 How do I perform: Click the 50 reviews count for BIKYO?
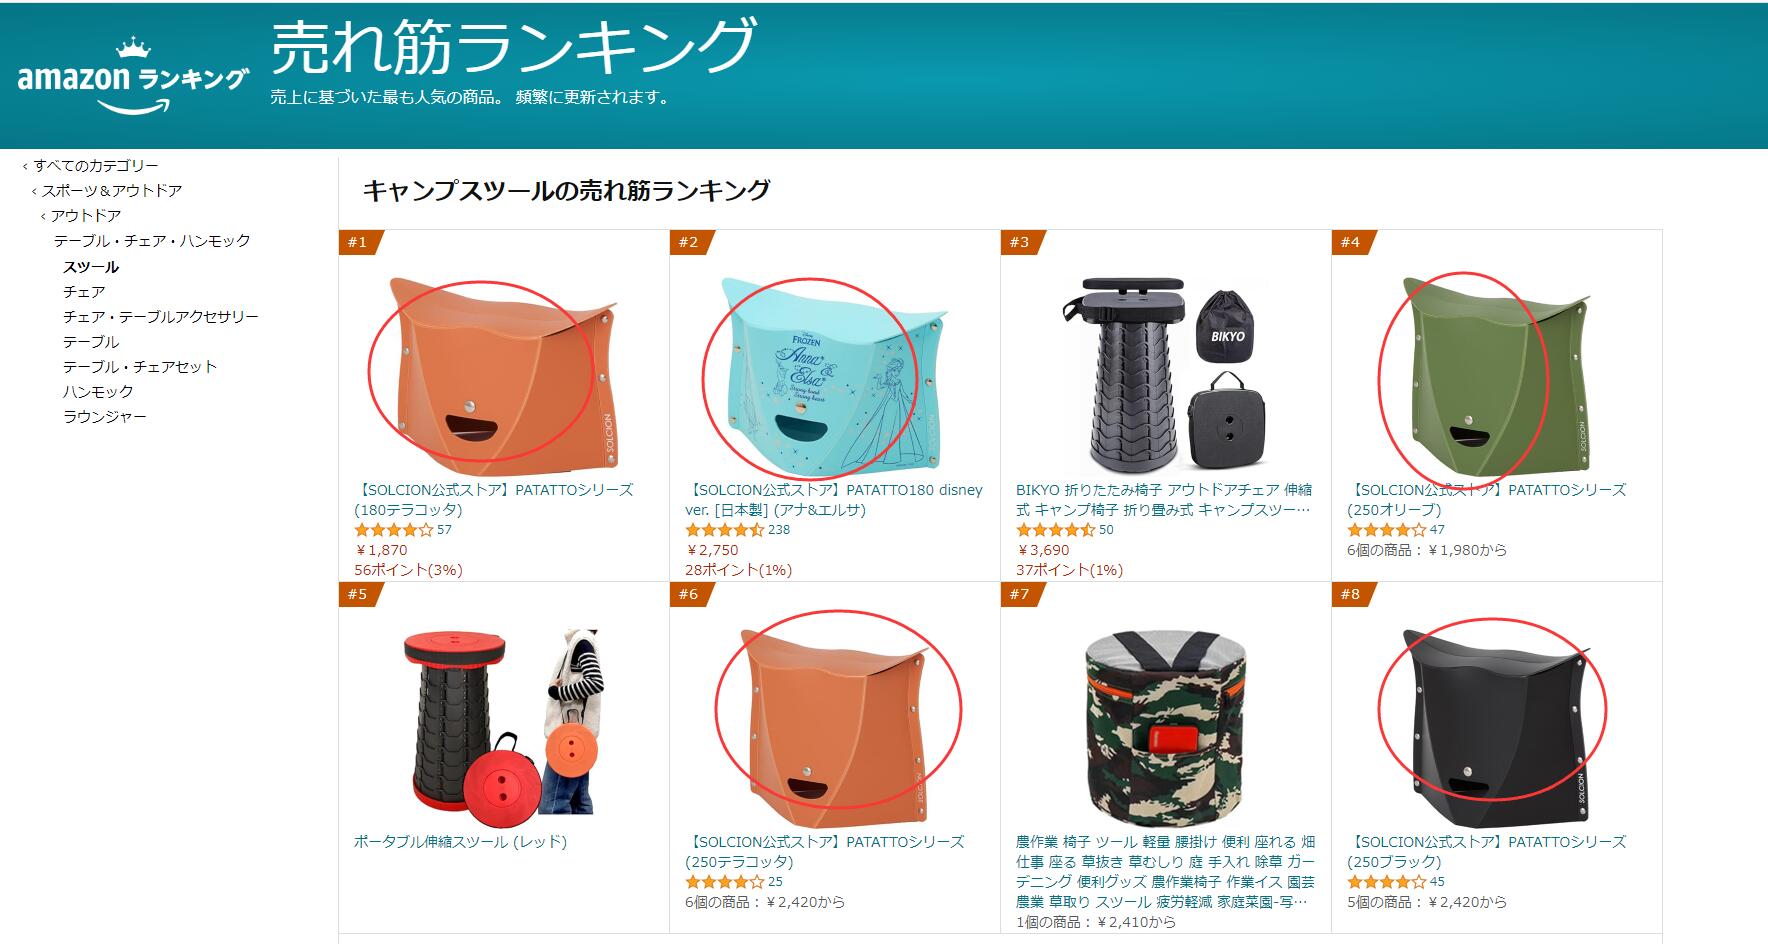coord(1106,530)
